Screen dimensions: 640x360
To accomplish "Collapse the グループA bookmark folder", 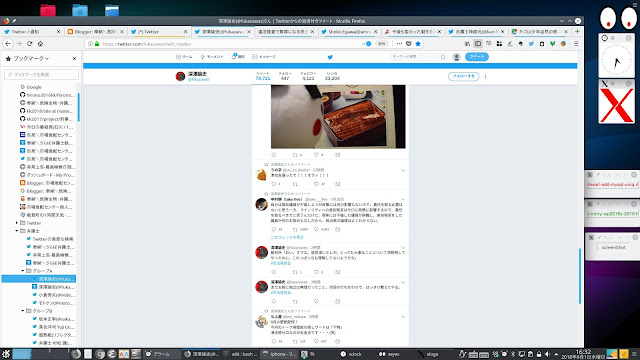I will [x=23, y=271].
